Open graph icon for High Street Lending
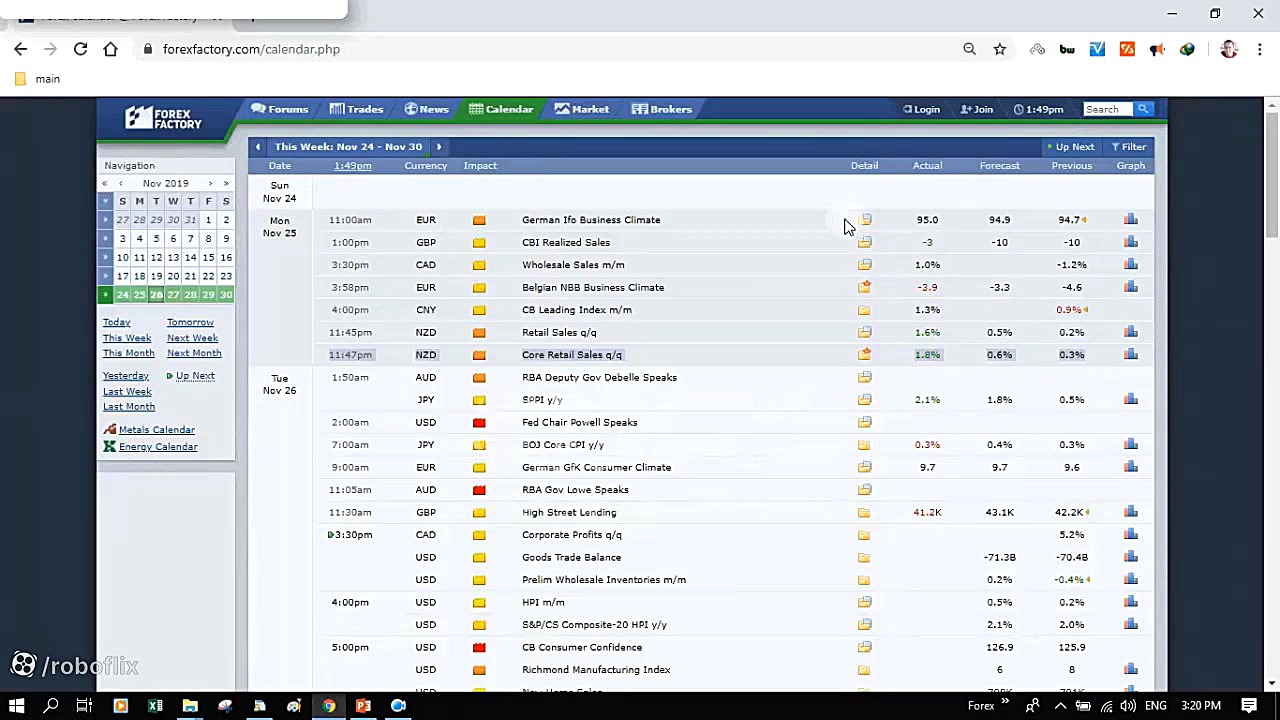The height and width of the screenshot is (720, 1280). 1130,512
